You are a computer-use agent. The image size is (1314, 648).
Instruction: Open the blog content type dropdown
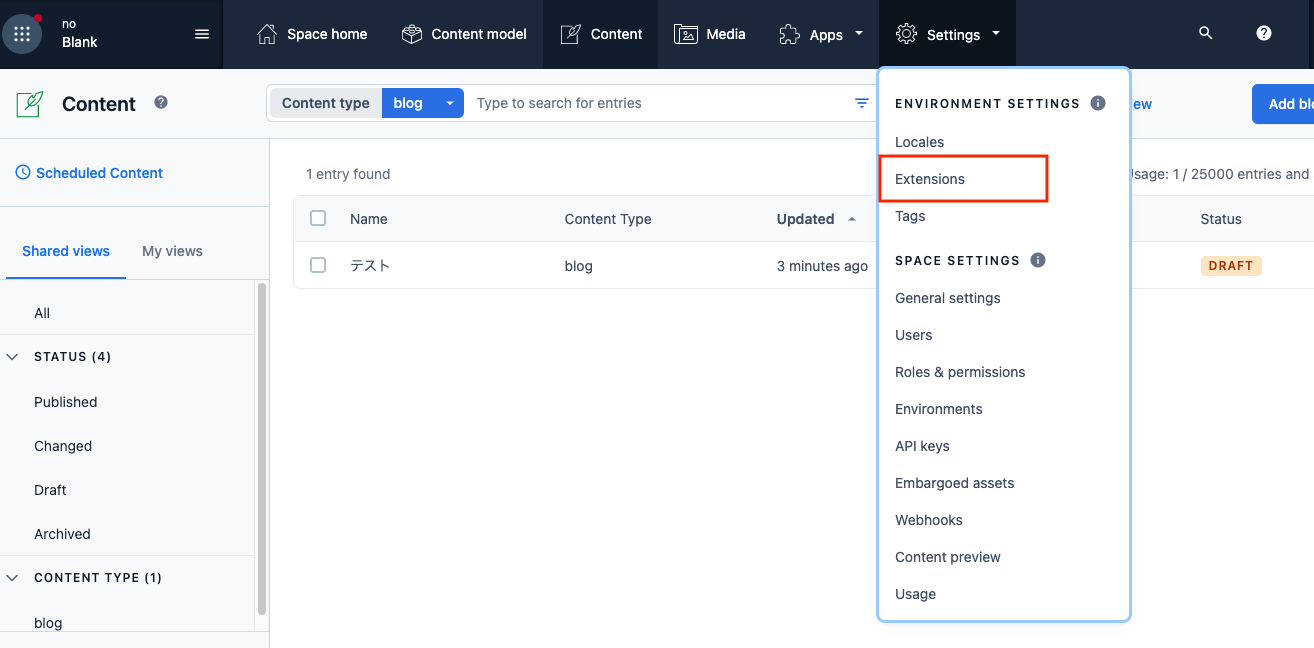(x=423, y=103)
